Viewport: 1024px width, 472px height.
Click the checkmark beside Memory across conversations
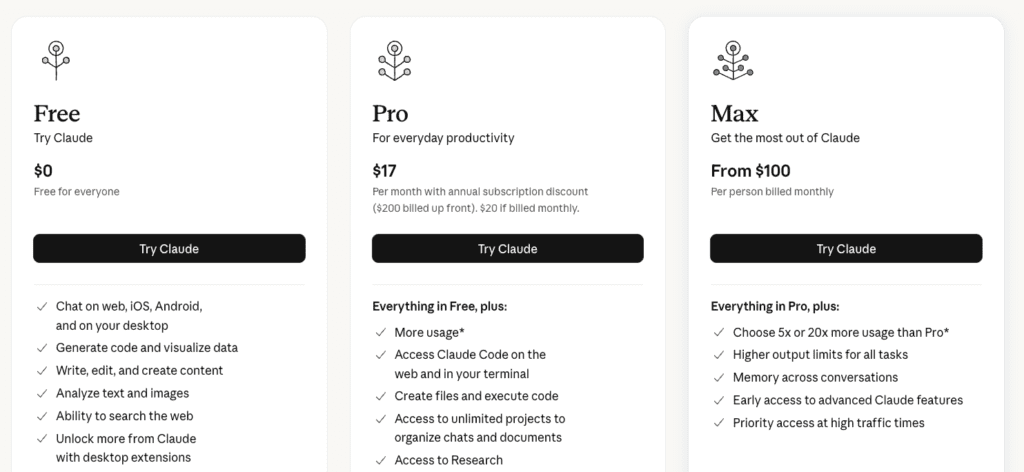pyautogui.click(x=719, y=378)
